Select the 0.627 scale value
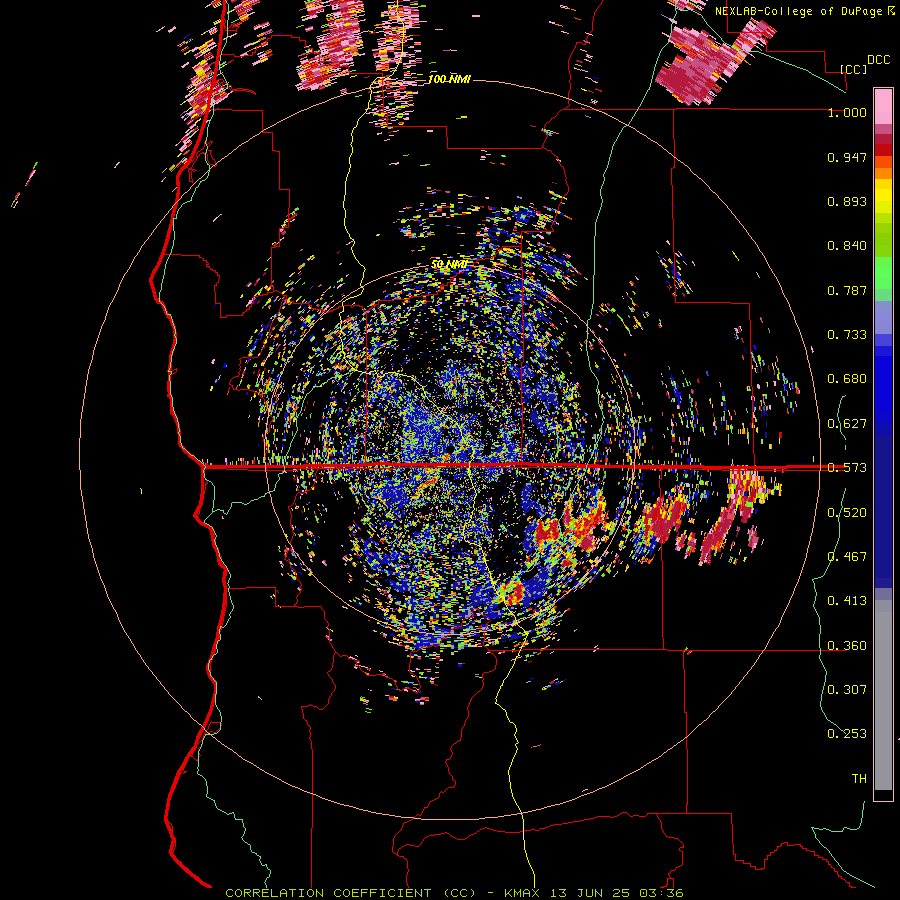This screenshot has width=900, height=900. click(x=847, y=424)
